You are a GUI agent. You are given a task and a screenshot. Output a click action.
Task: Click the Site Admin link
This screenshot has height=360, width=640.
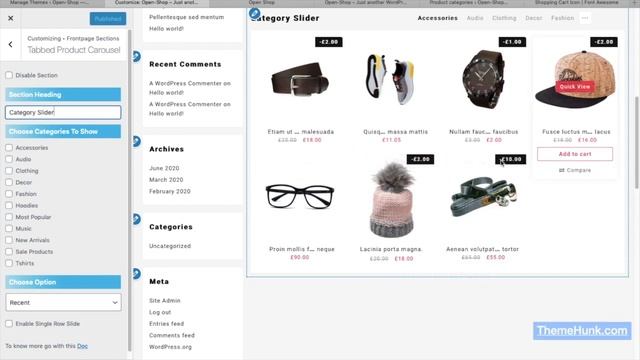tap(164, 300)
